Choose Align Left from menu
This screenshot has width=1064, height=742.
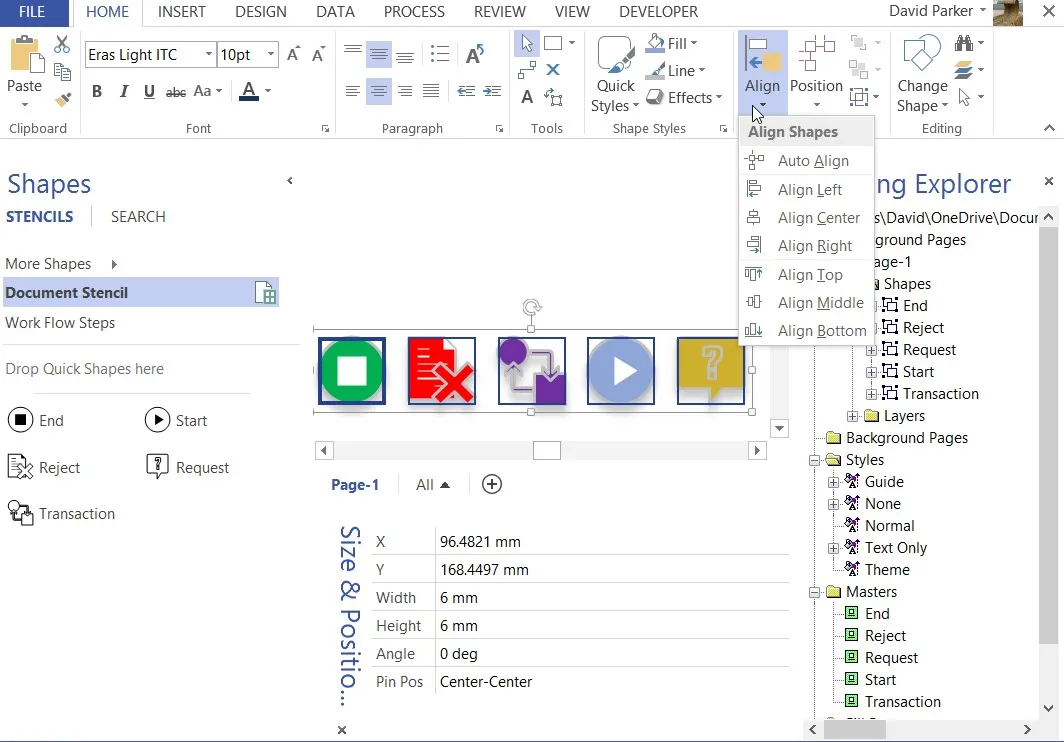pos(807,189)
